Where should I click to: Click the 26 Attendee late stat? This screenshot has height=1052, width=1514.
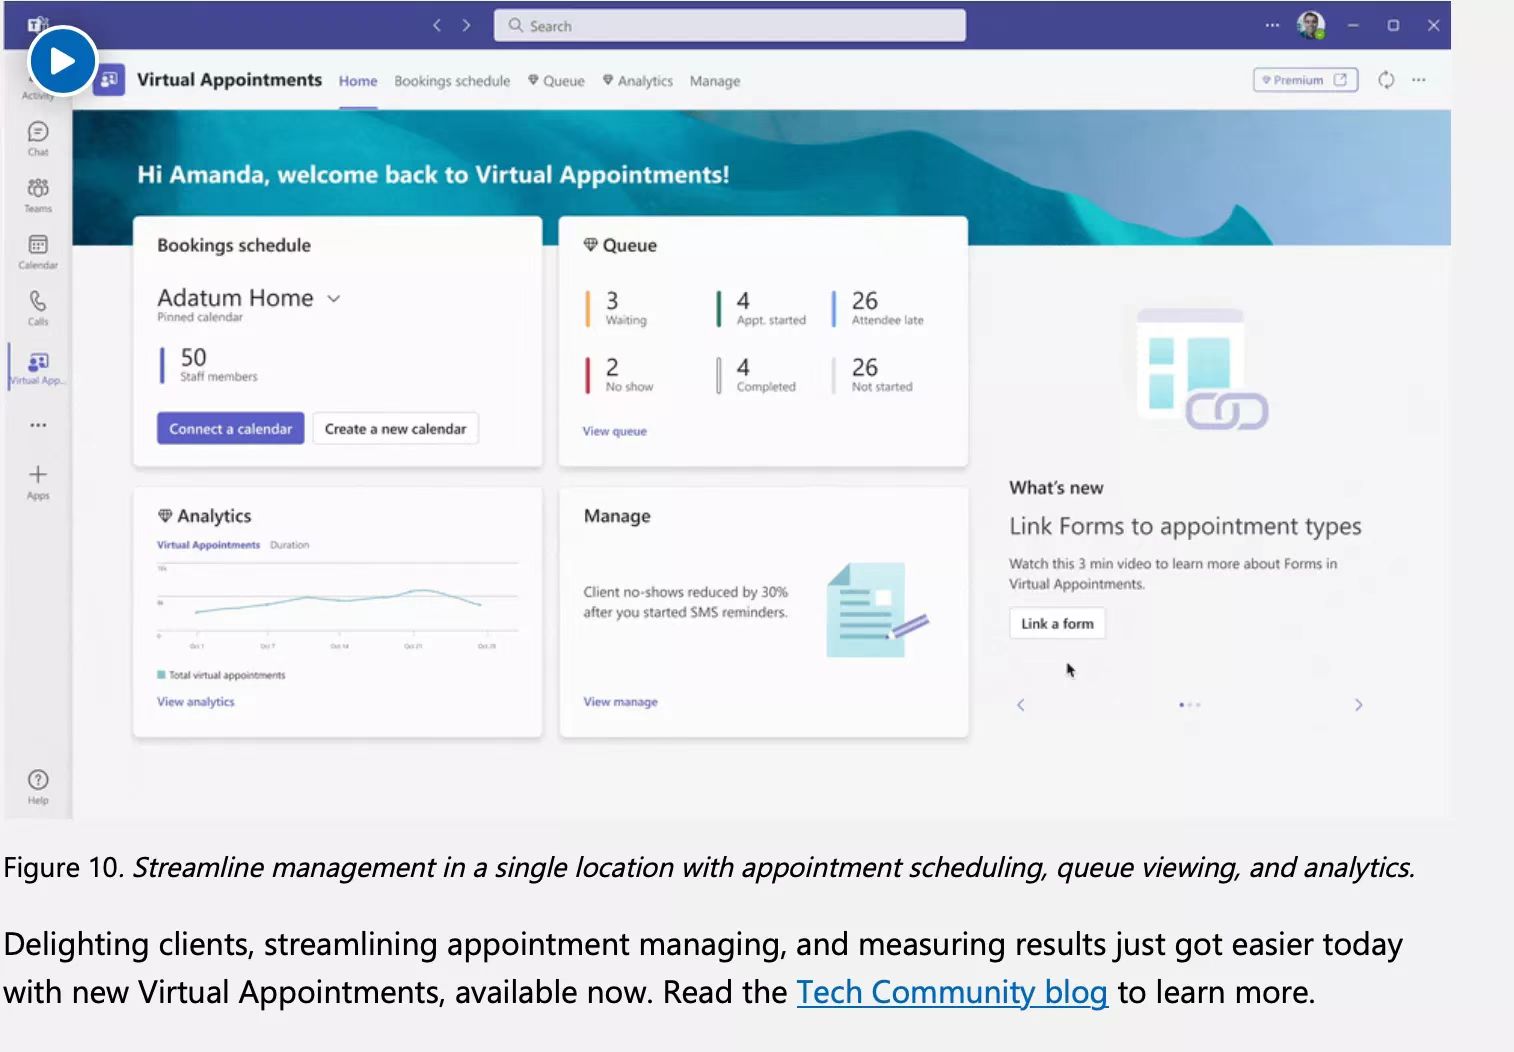tap(878, 308)
